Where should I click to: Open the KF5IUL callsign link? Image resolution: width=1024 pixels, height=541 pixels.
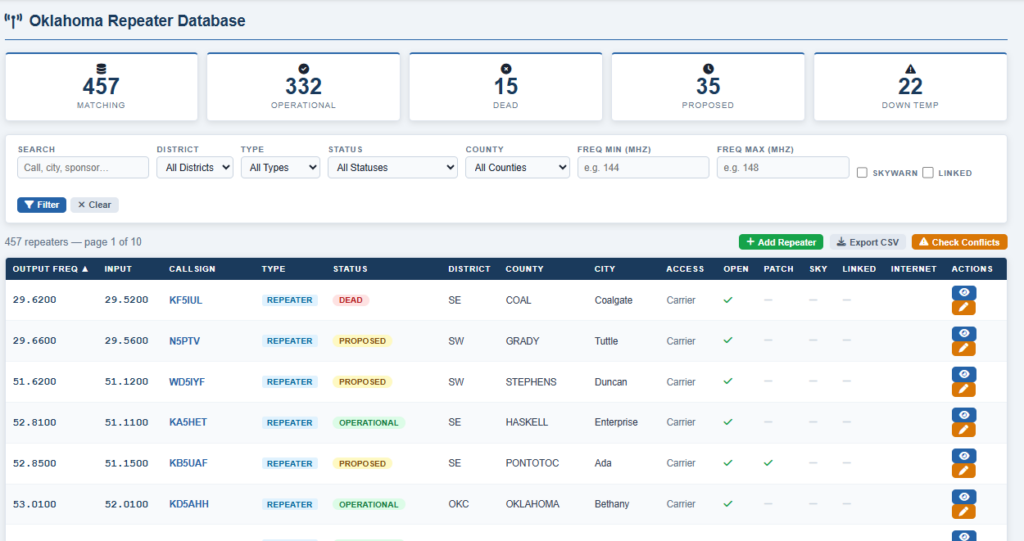188,300
